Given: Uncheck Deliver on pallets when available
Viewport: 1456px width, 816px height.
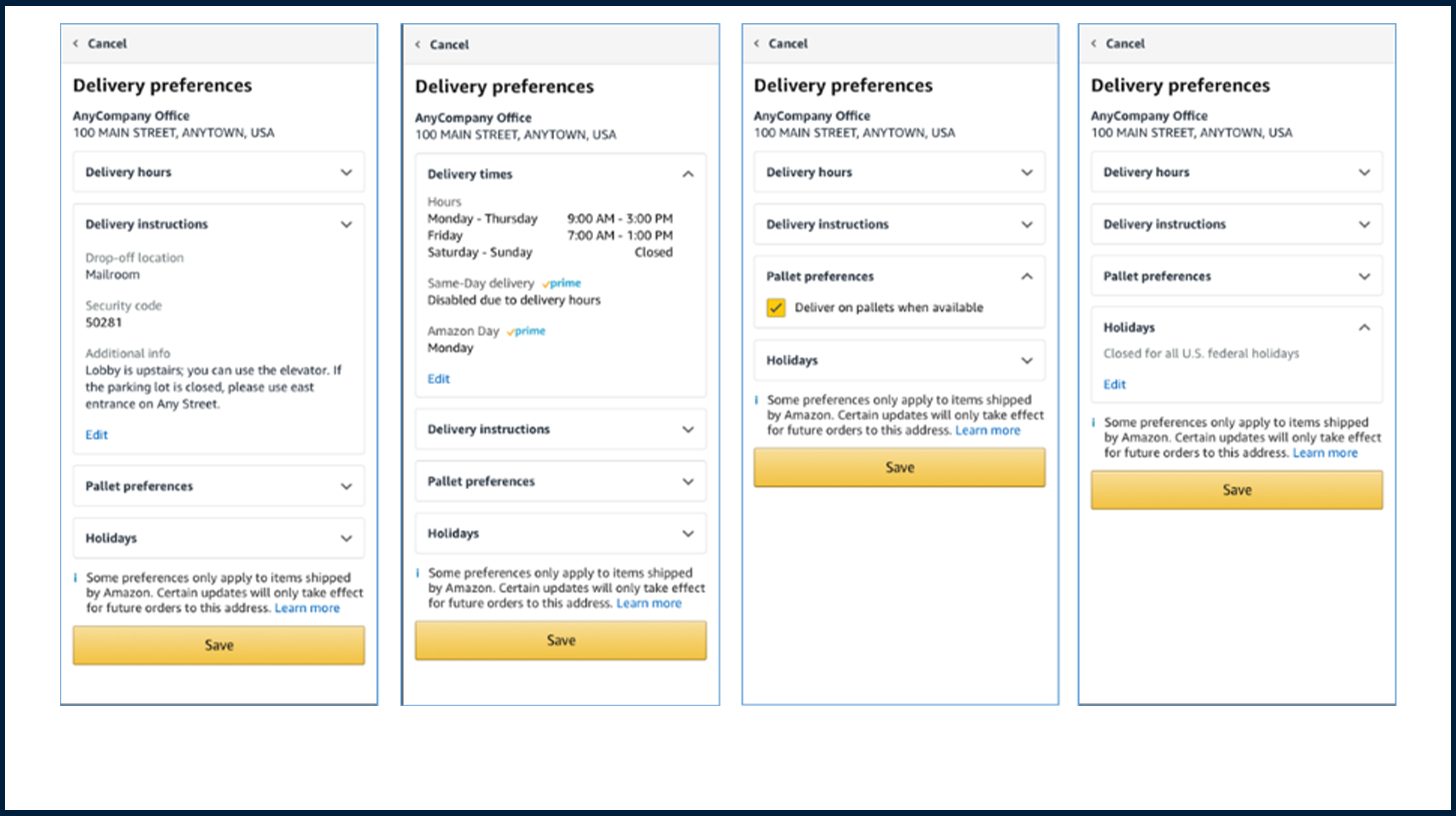Looking at the screenshot, I should (x=777, y=307).
